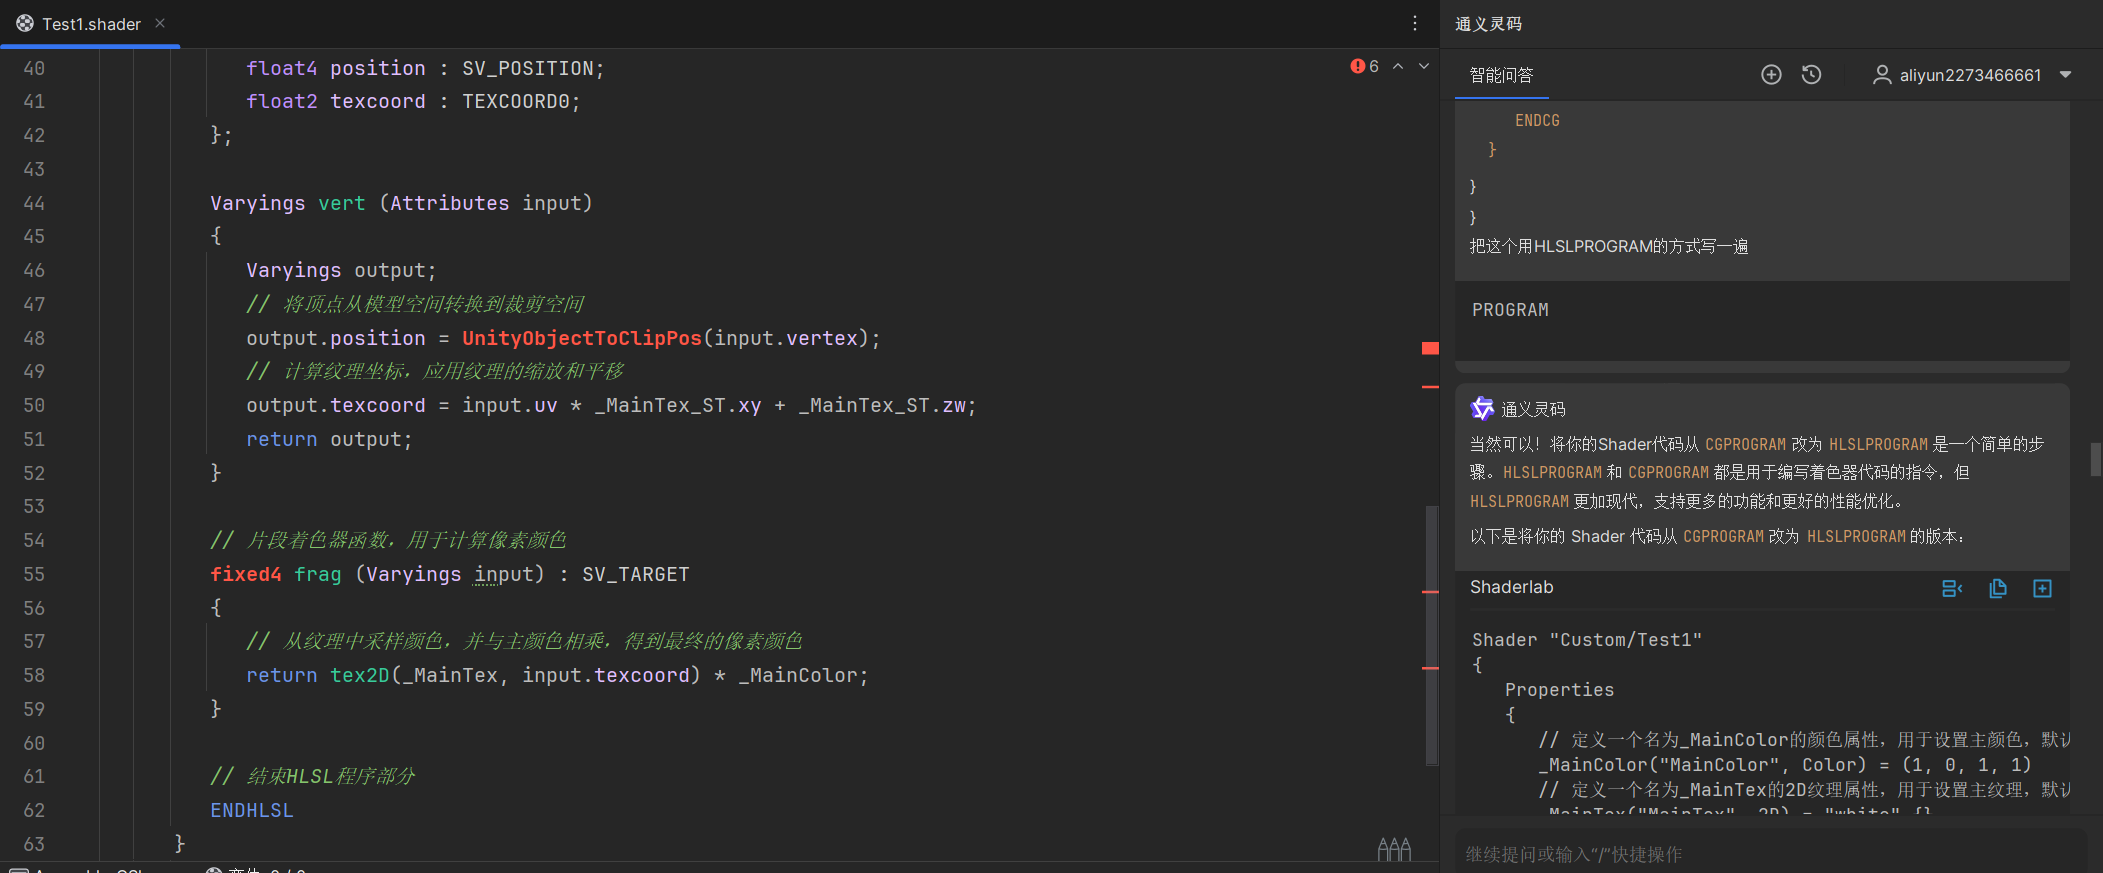The width and height of the screenshot is (2103, 873).
Task: Click the ENDHLSL keyword
Action: pyautogui.click(x=252, y=810)
